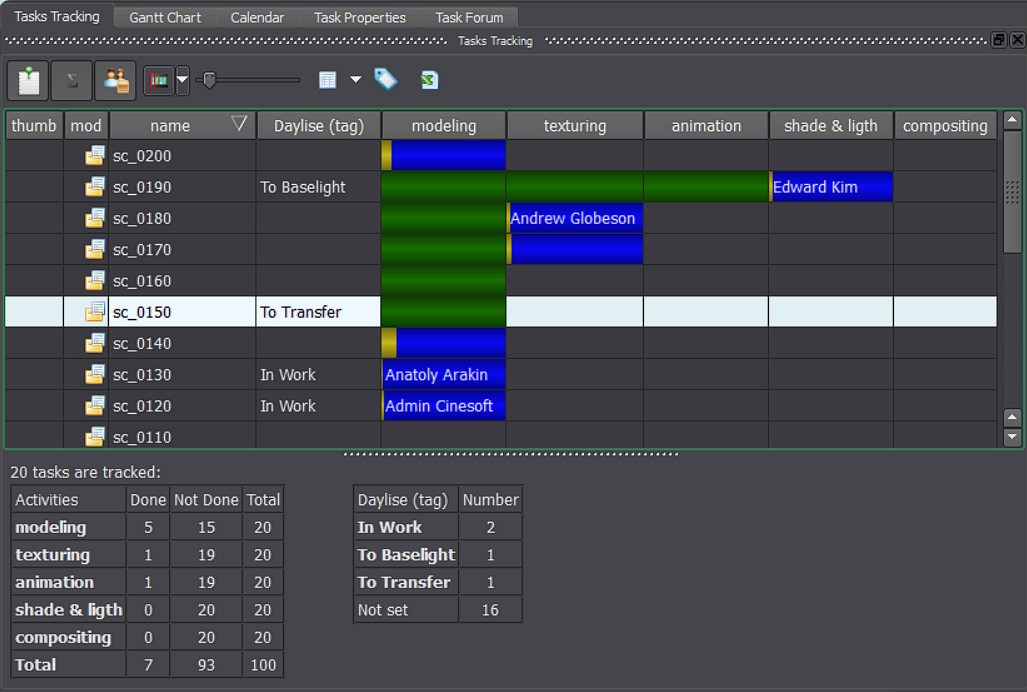The width and height of the screenshot is (1027, 692).
Task: Click the In Work tag of sc_0120
Action: 288,407
